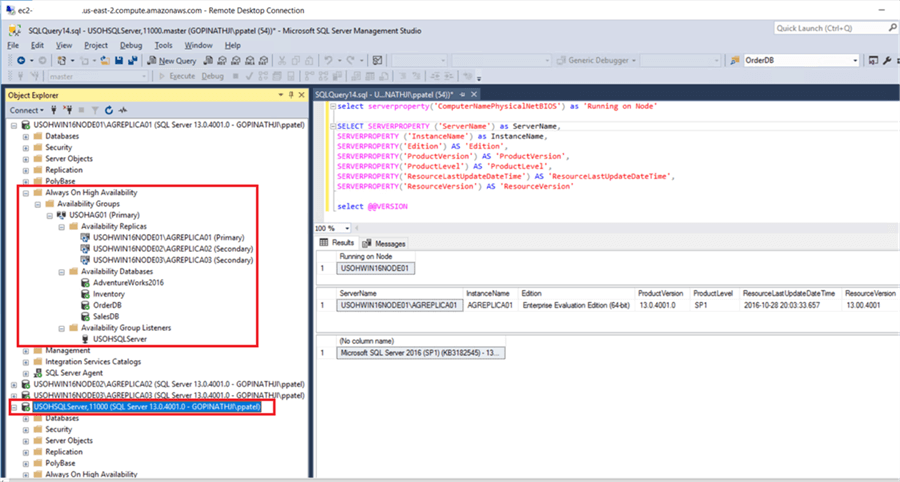Open the OrderDB database dropdown
This screenshot has width=900, height=482.
click(x=854, y=60)
